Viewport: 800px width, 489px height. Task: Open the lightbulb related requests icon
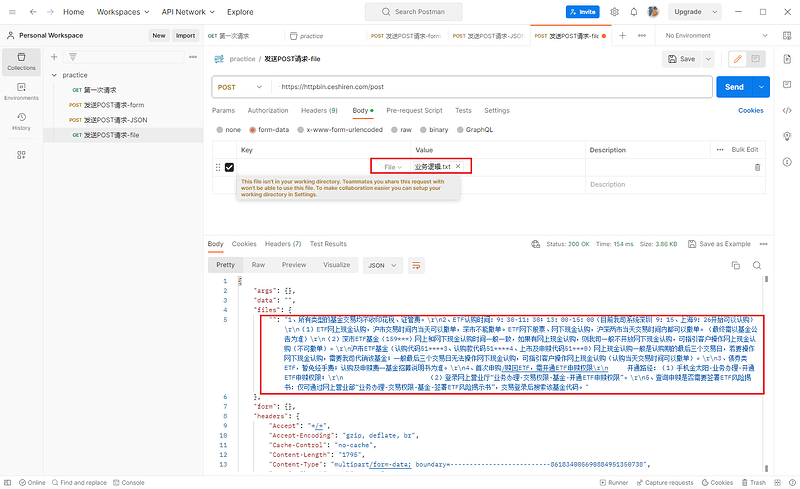[x=787, y=136]
